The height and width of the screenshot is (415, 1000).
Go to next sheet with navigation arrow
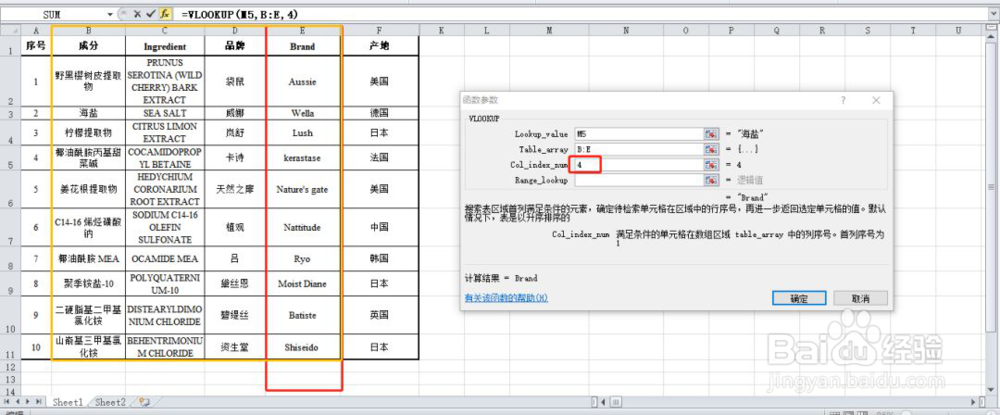coord(28,402)
